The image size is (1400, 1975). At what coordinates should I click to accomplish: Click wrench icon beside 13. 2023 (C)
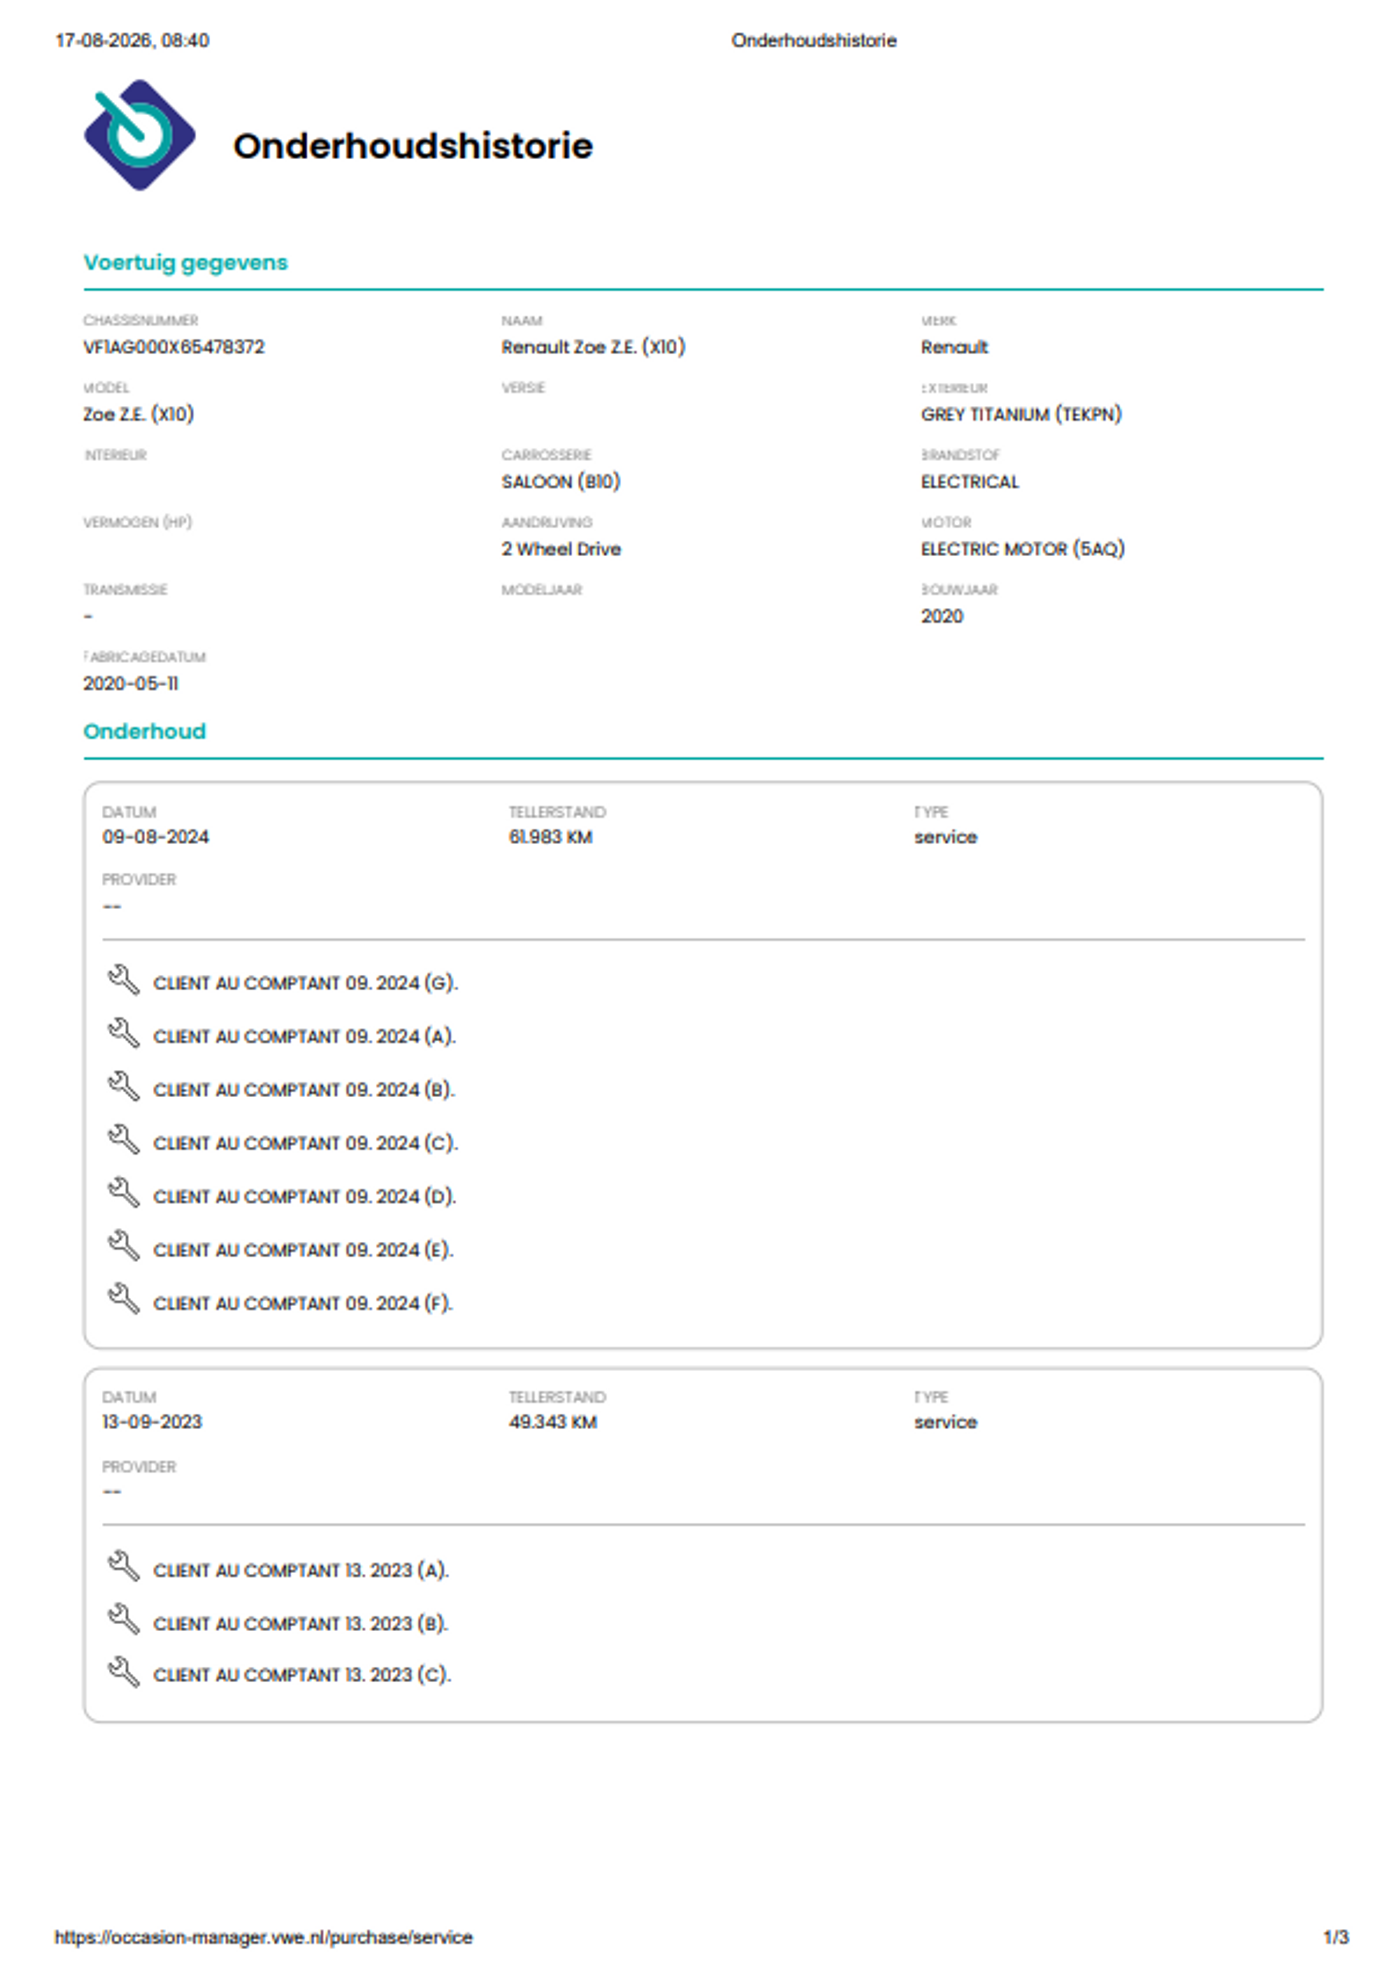[123, 1672]
